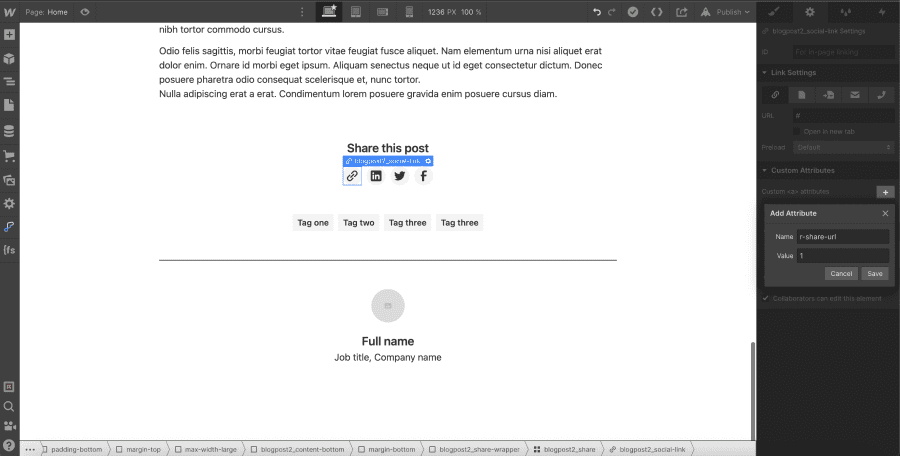Open the Add Elements panel
This screenshot has width=900, height=456.
(x=9, y=34)
